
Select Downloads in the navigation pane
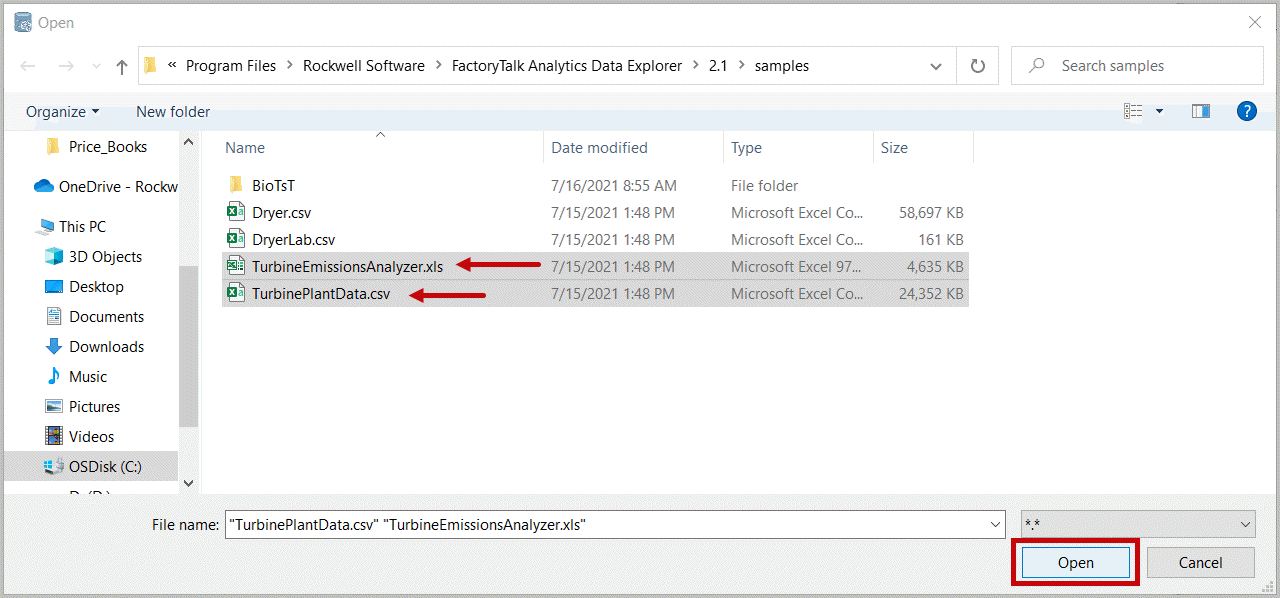(x=106, y=346)
